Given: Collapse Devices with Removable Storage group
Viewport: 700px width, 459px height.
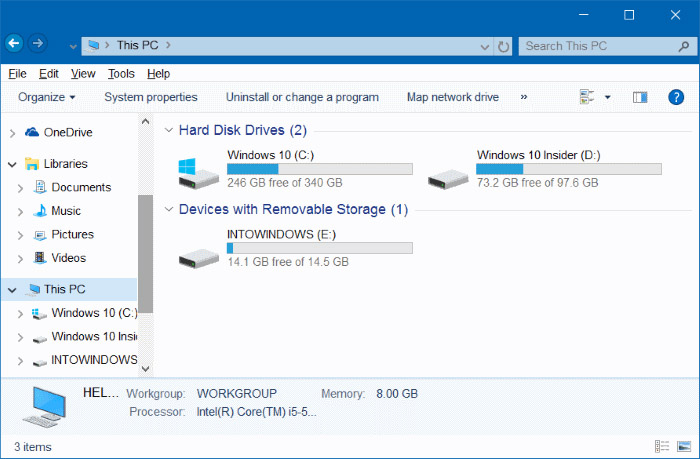Looking at the screenshot, I should 169,209.
